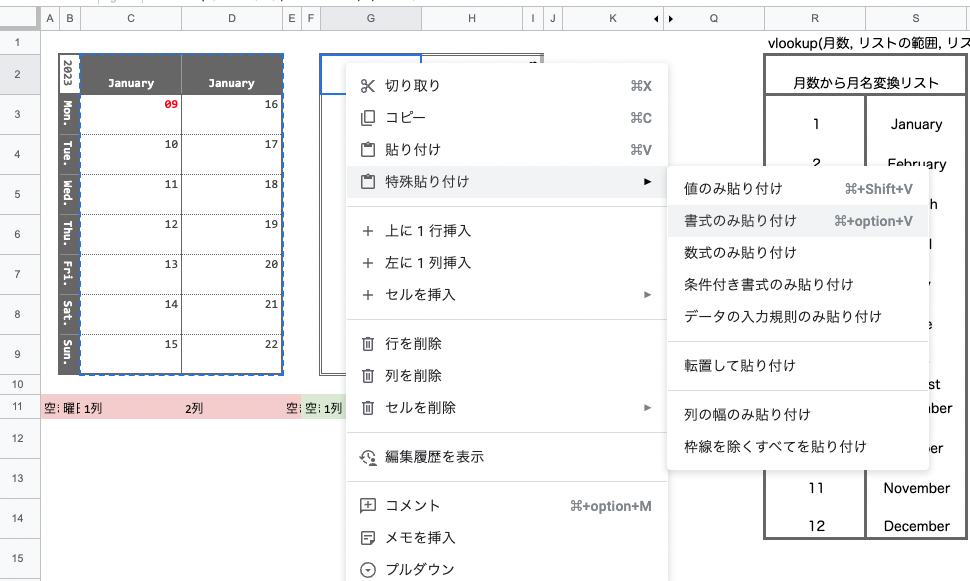
Task: Expand hidden columns with the right arrow before Q
Action: pos(671,19)
